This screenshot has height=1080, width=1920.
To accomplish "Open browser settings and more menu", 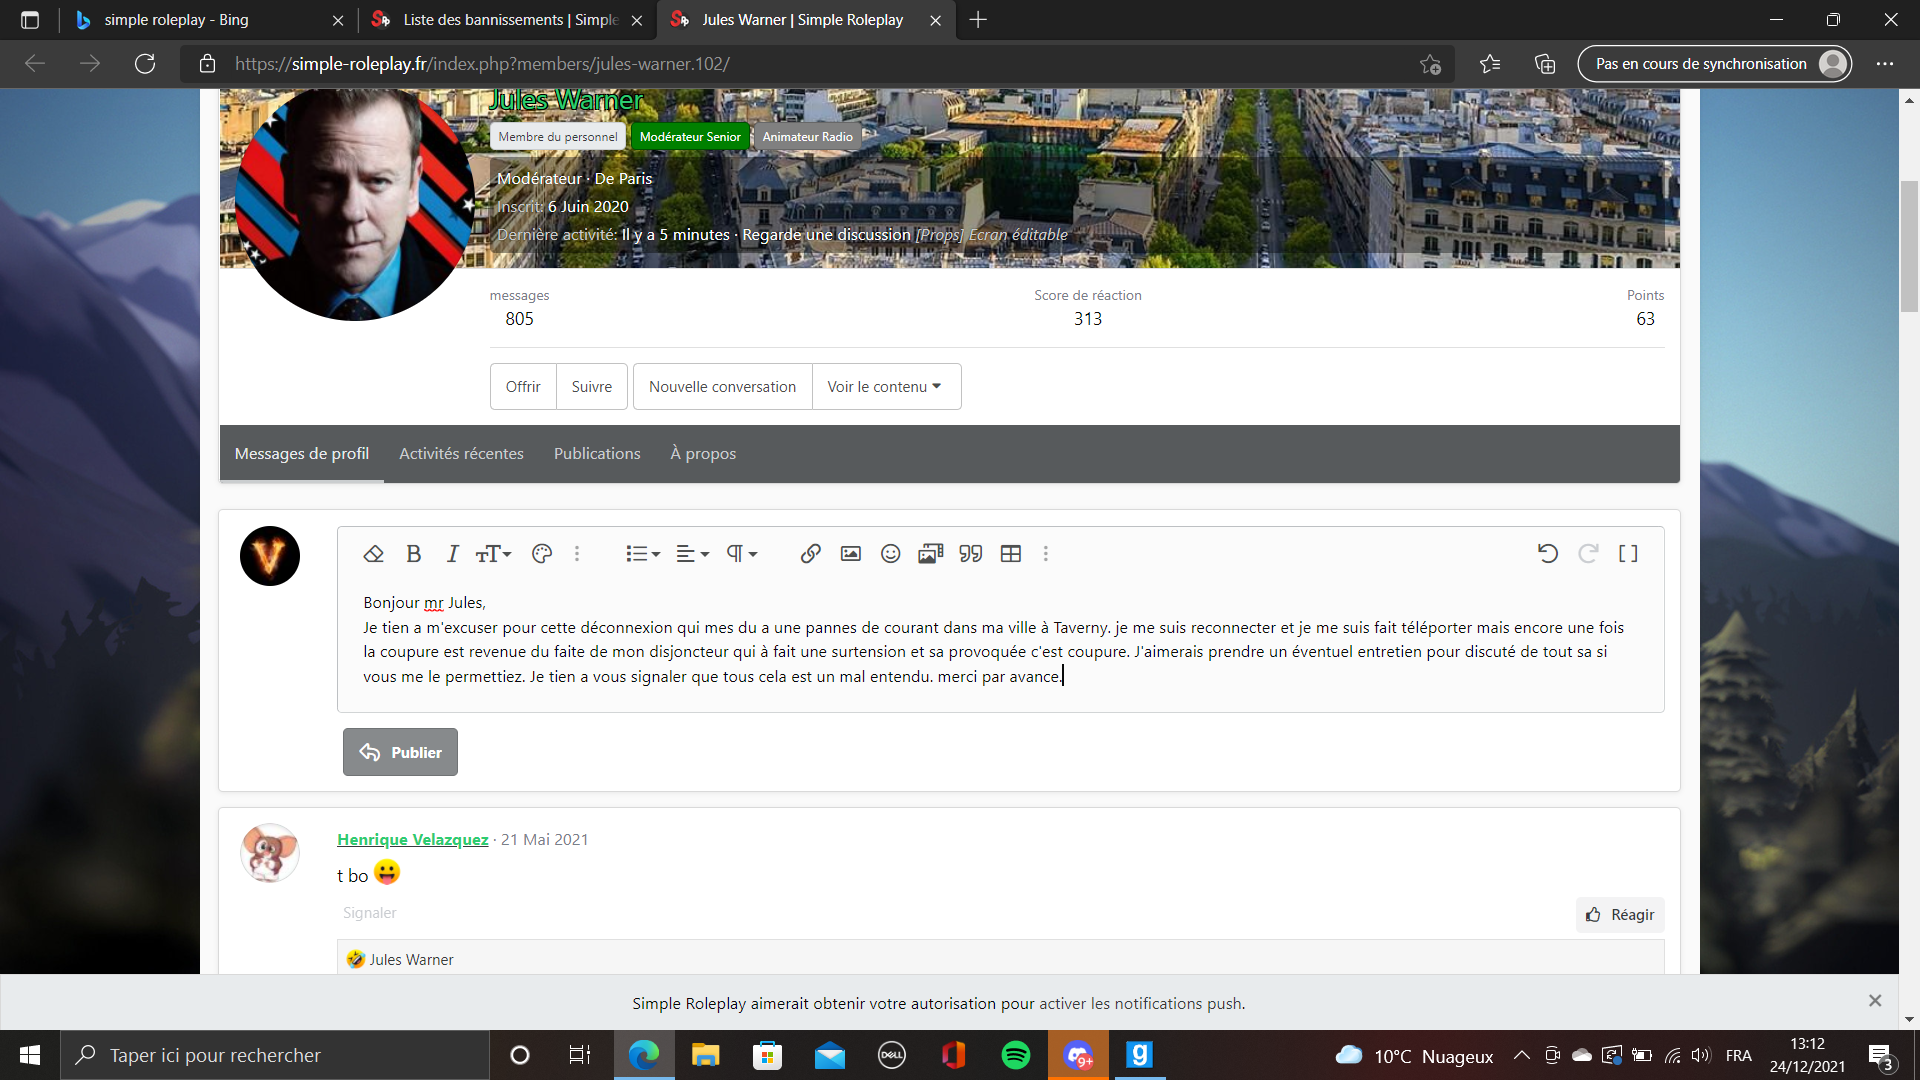I will 1885,64.
